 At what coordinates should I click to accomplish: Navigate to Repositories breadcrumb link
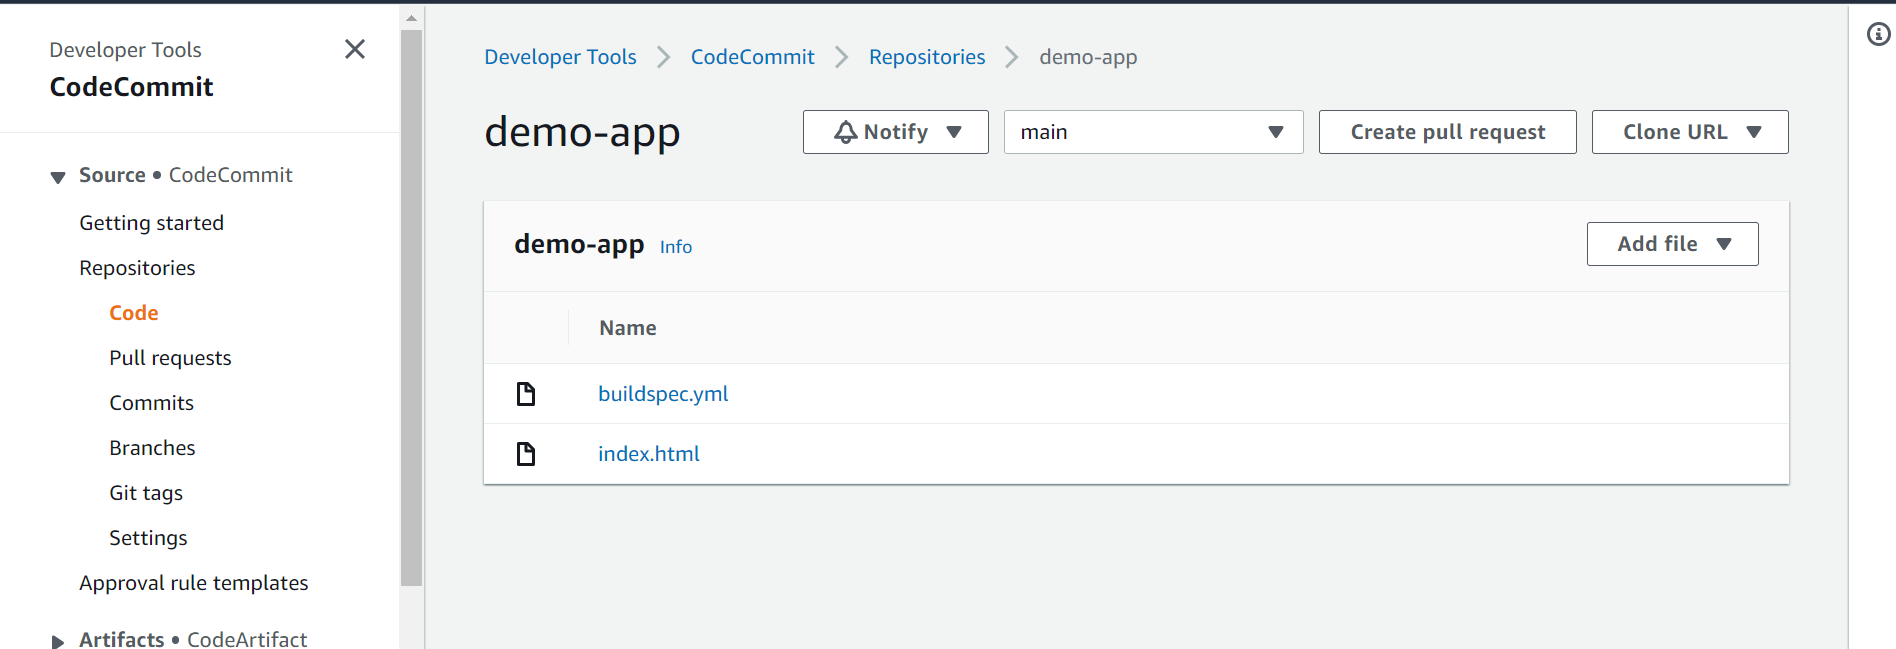(x=927, y=57)
